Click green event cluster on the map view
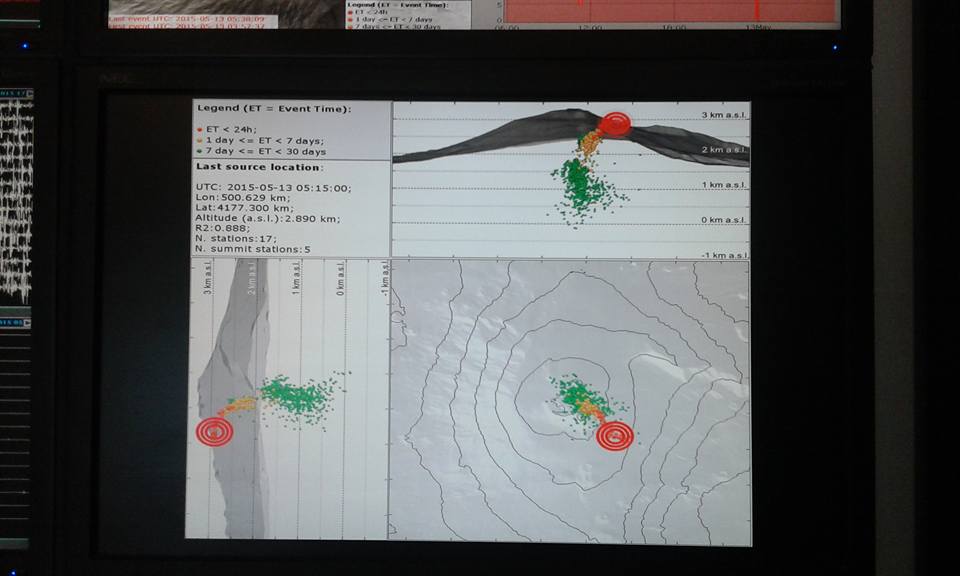The height and width of the screenshot is (576, 960). point(578,395)
